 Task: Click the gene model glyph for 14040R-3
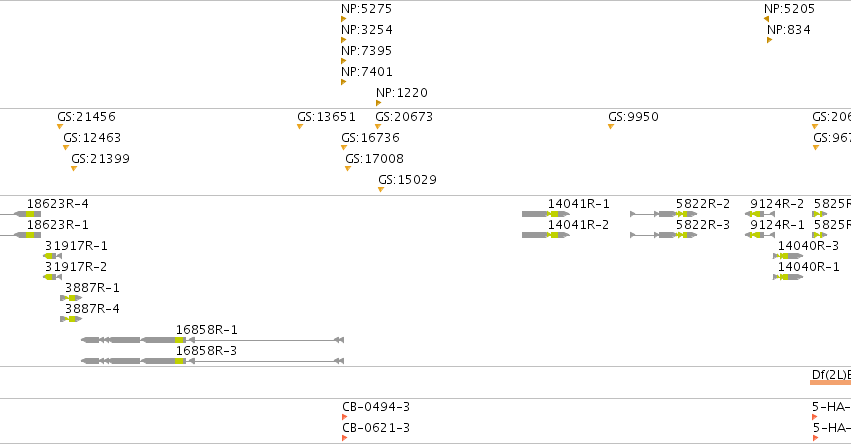tap(788, 256)
